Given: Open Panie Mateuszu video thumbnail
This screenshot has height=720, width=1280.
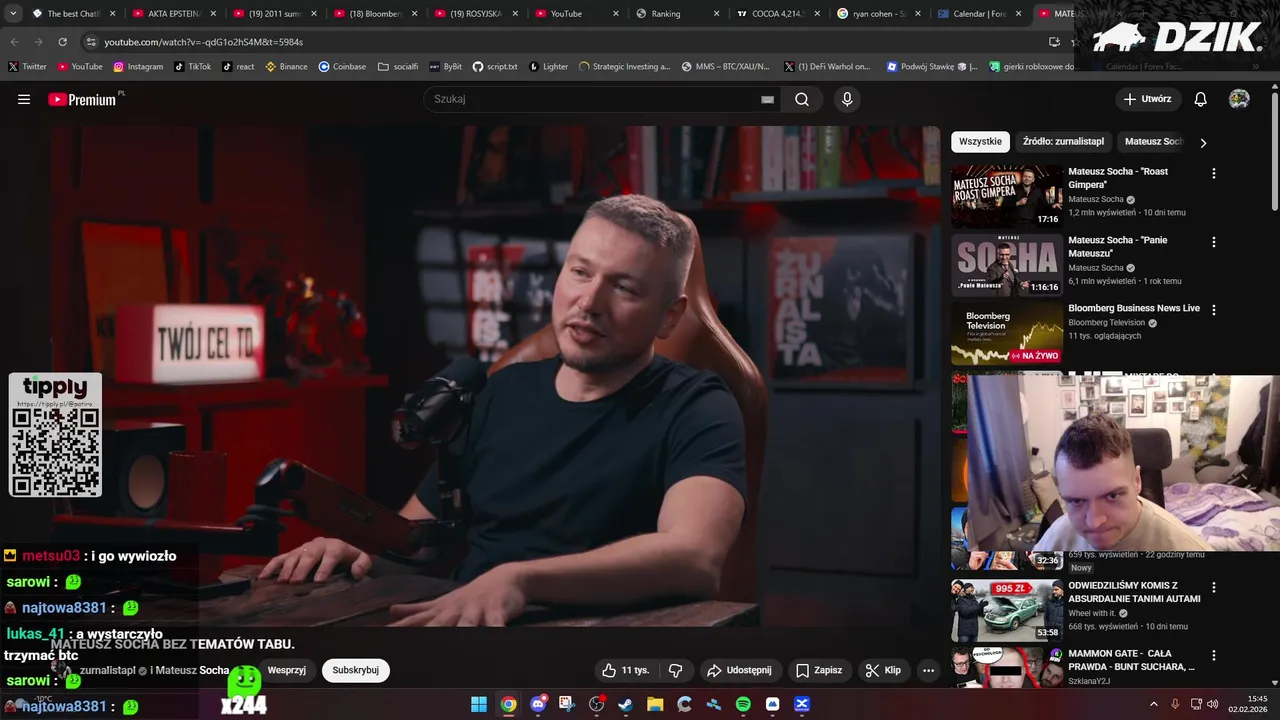Looking at the screenshot, I should 1007,265.
